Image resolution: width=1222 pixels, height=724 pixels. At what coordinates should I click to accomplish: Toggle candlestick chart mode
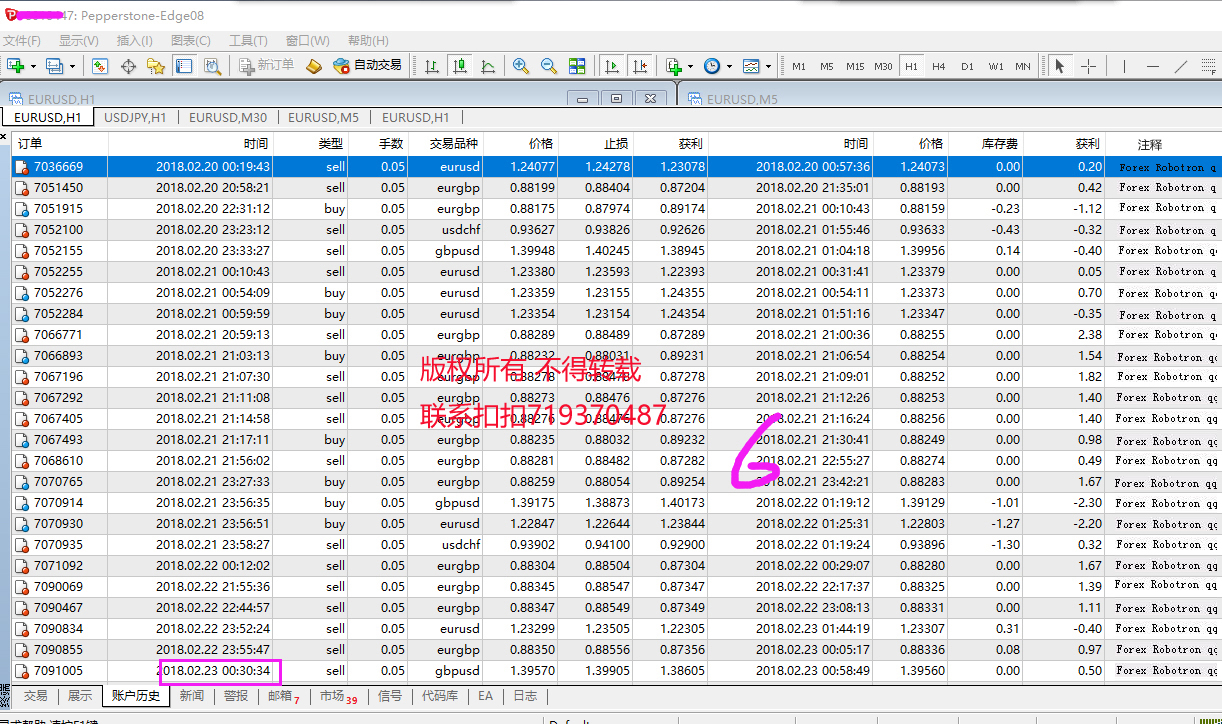tap(460, 66)
